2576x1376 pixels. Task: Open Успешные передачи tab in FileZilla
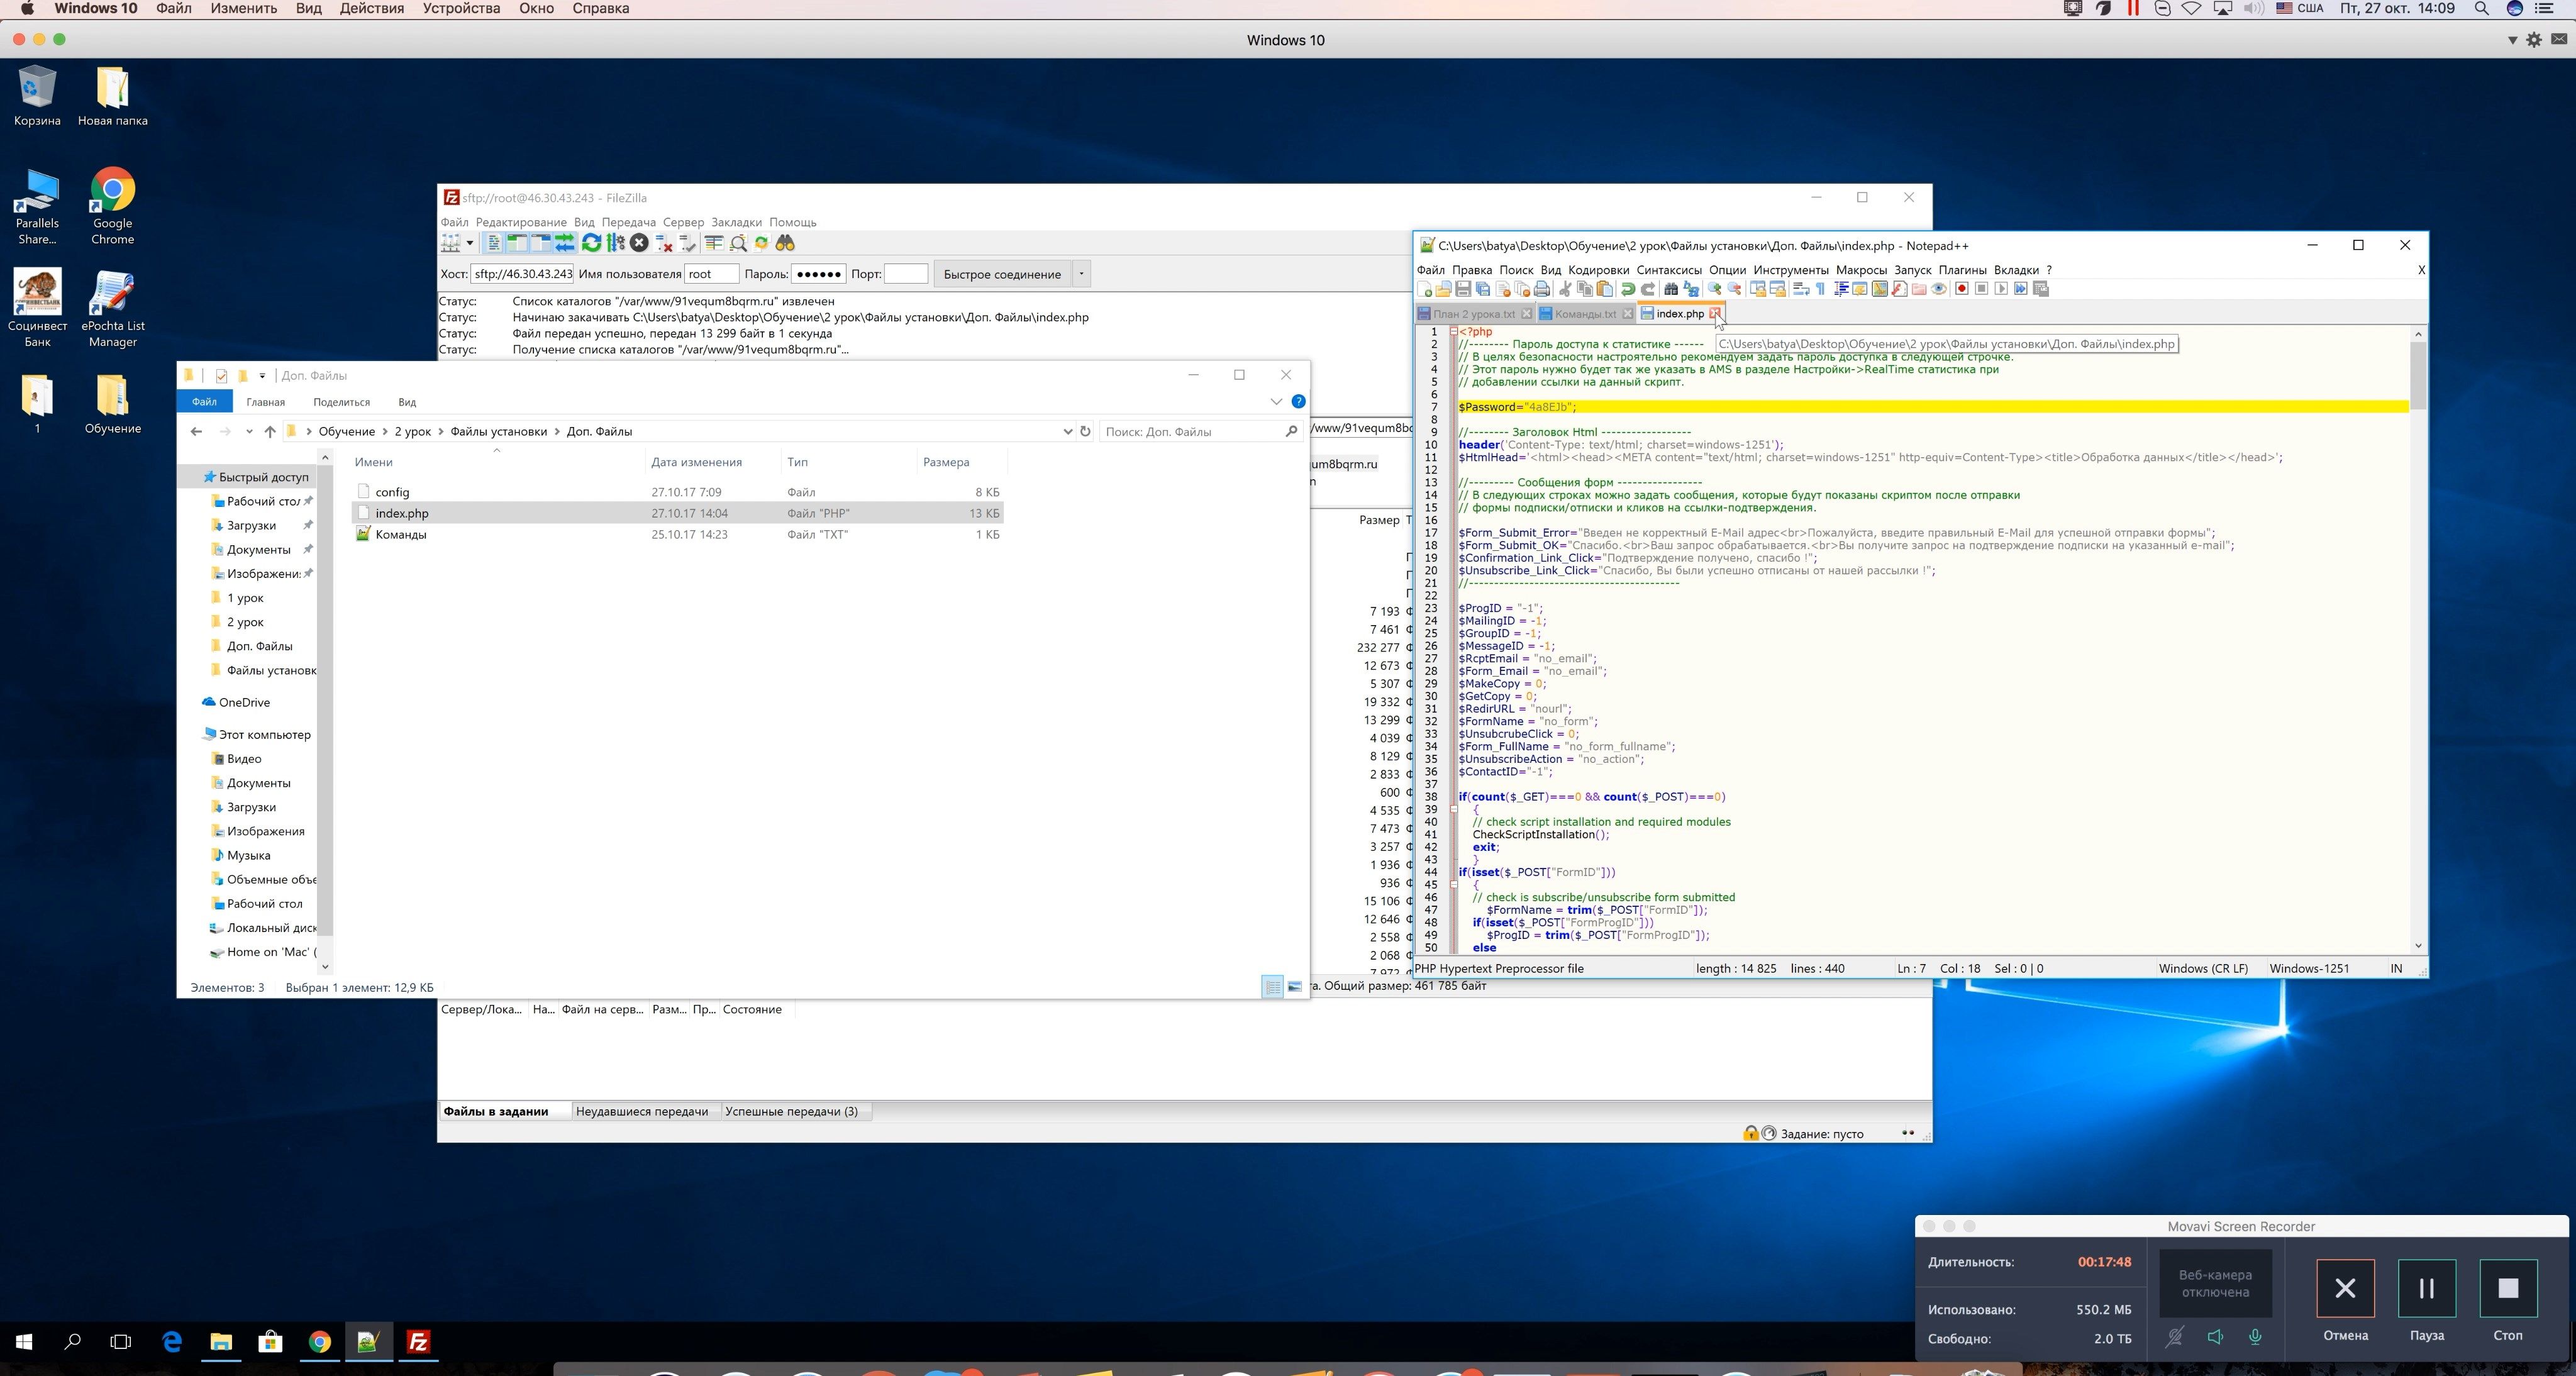(x=791, y=1111)
